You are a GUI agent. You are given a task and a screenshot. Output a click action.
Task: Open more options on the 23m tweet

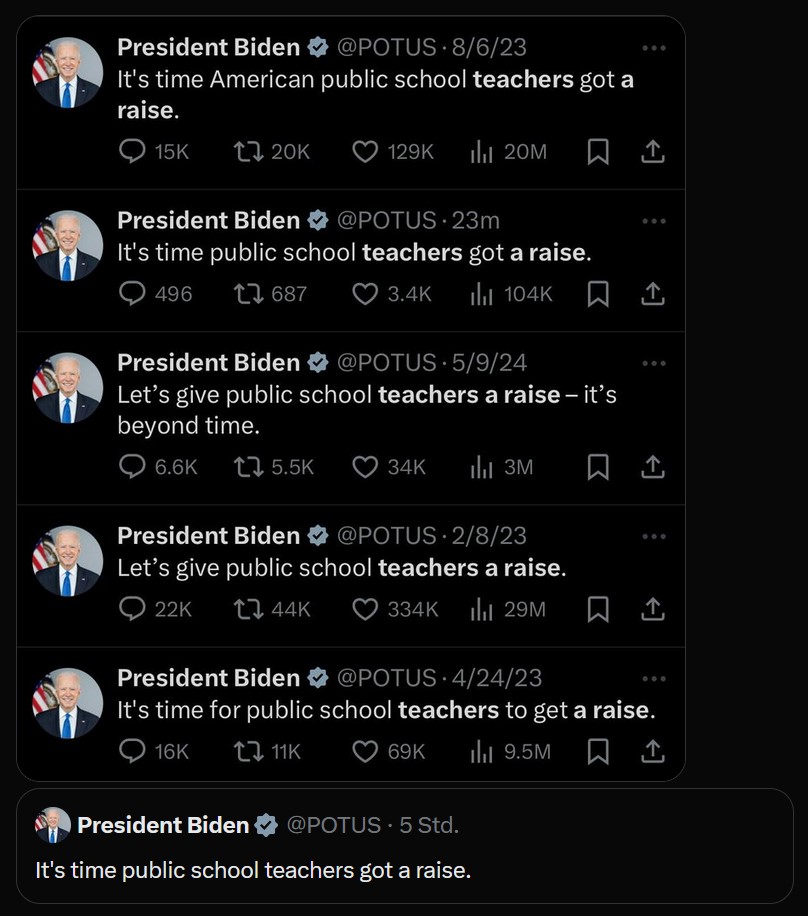coord(654,221)
